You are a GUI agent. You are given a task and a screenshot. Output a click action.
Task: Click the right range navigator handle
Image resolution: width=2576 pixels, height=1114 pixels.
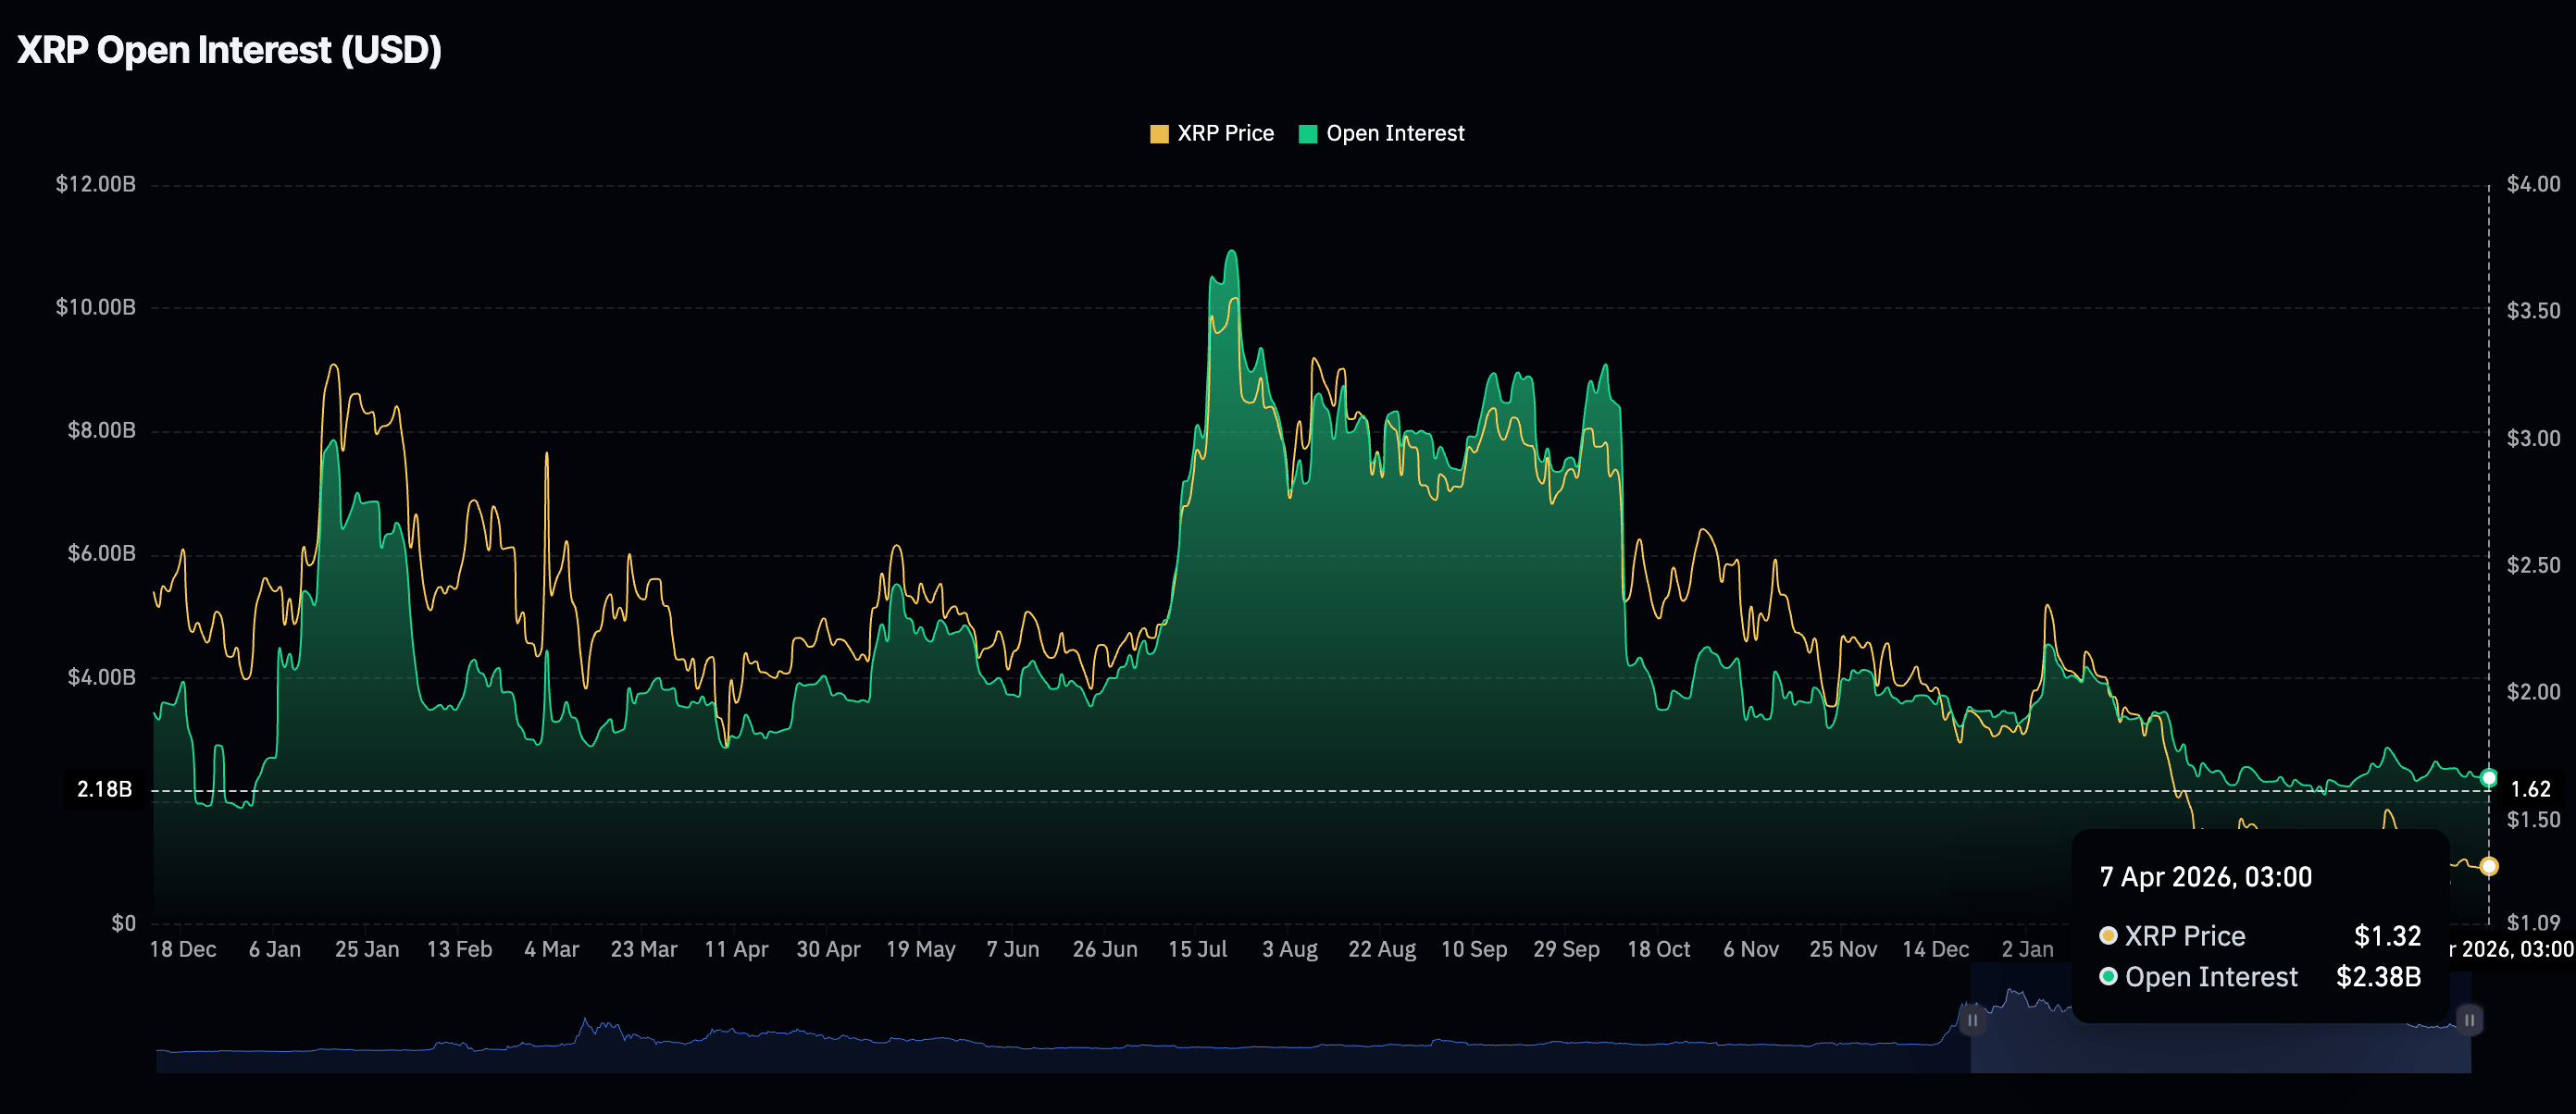2469,1021
